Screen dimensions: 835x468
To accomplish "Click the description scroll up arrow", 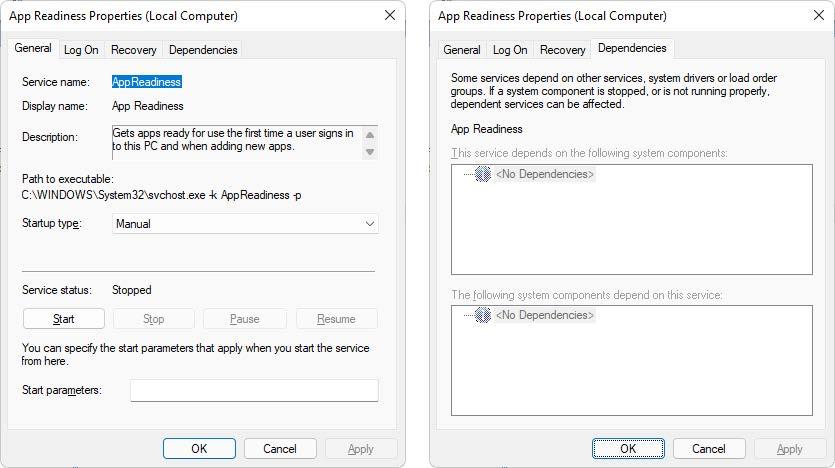I will (370, 135).
